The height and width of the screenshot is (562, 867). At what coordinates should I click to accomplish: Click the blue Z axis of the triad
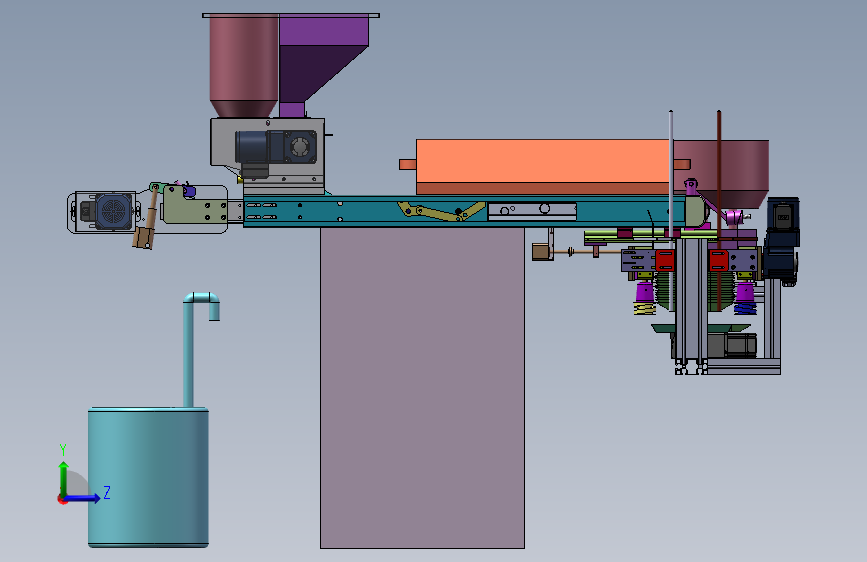(x=83, y=498)
